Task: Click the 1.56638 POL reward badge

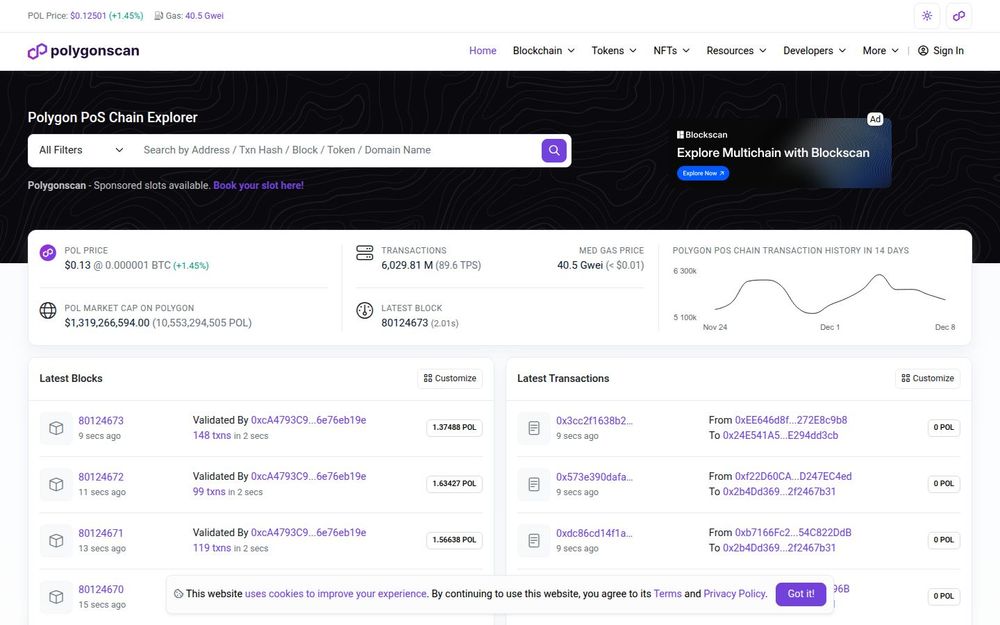Action: pyautogui.click(x=454, y=540)
